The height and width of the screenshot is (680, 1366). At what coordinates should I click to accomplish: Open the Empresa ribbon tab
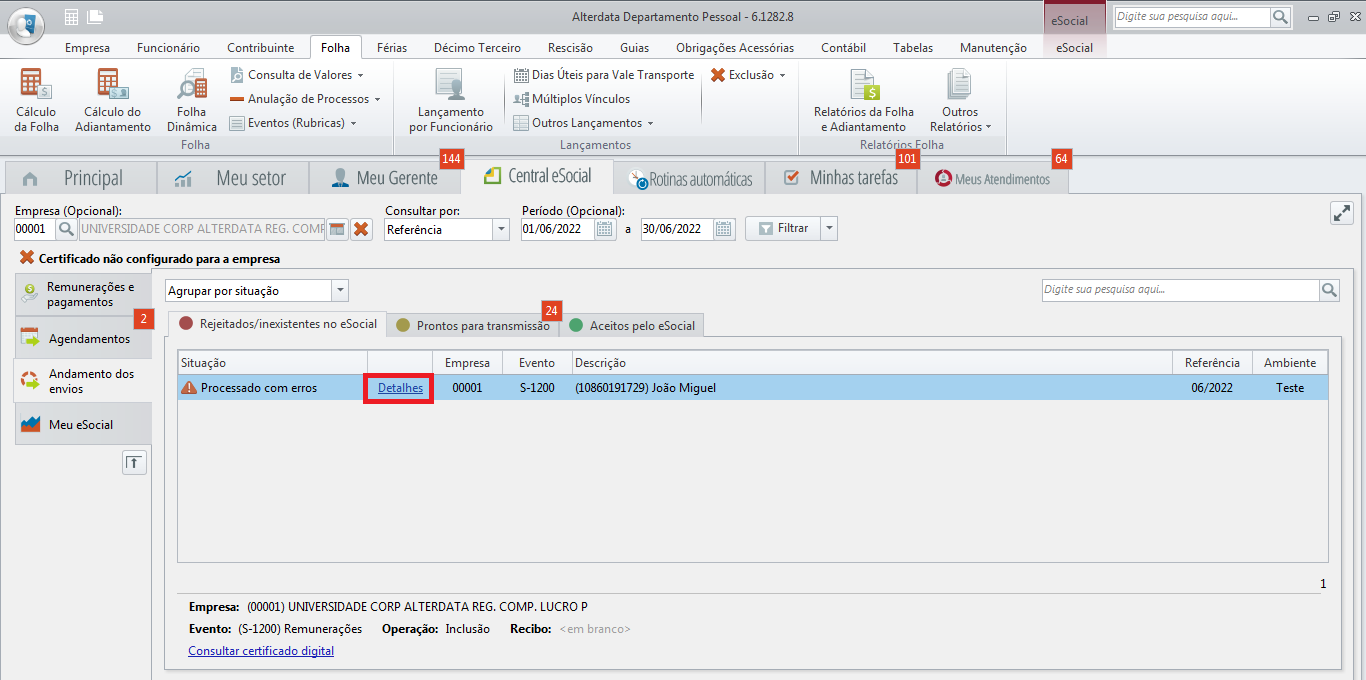pos(87,48)
